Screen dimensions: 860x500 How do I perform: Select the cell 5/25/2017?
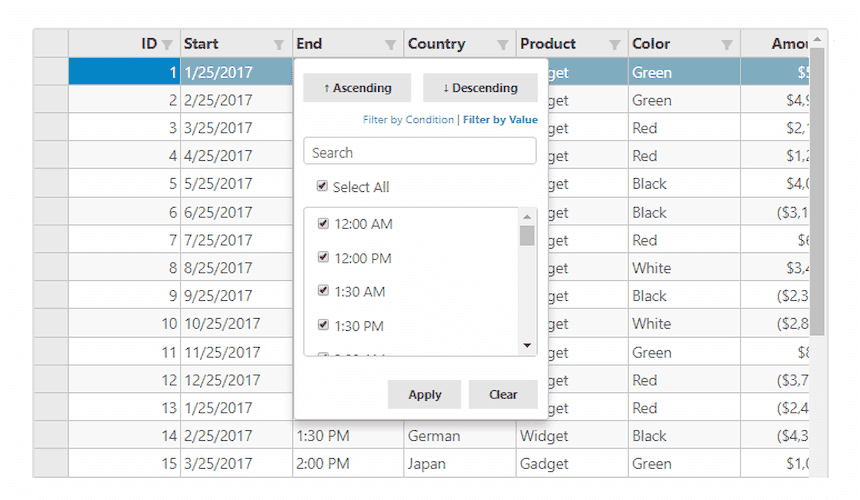pyautogui.click(x=236, y=184)
